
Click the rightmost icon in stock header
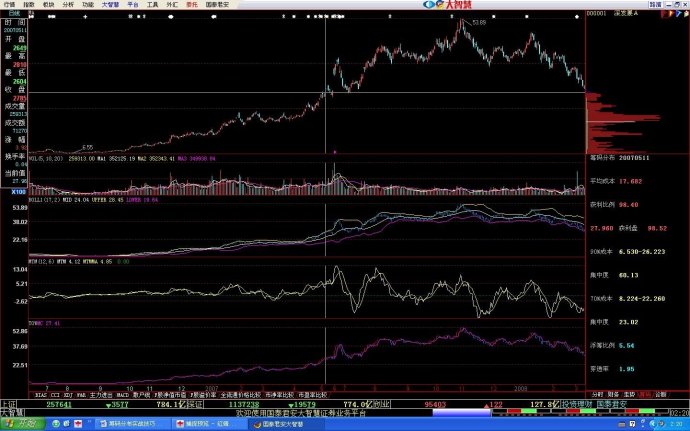click(x=682, y=13)
